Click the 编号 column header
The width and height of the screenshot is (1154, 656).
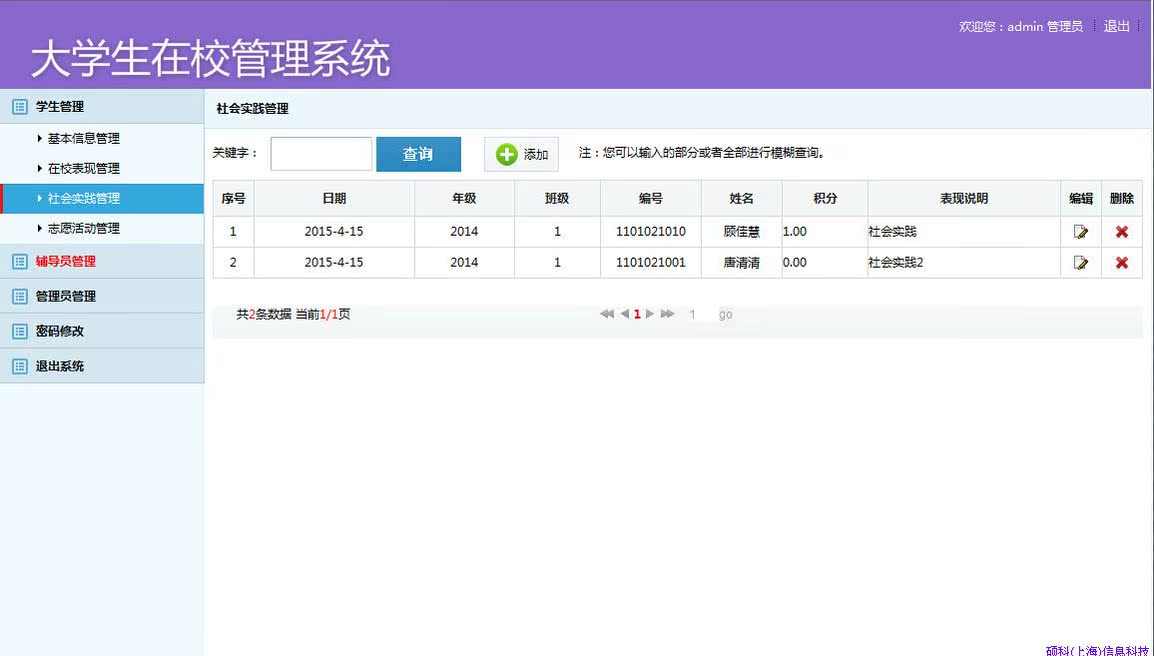[x=651, y=199]
